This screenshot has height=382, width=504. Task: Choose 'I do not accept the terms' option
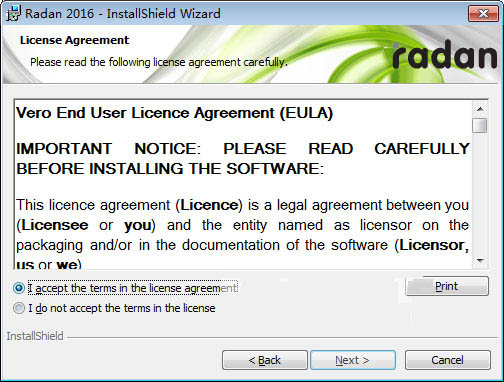[19, 308]
